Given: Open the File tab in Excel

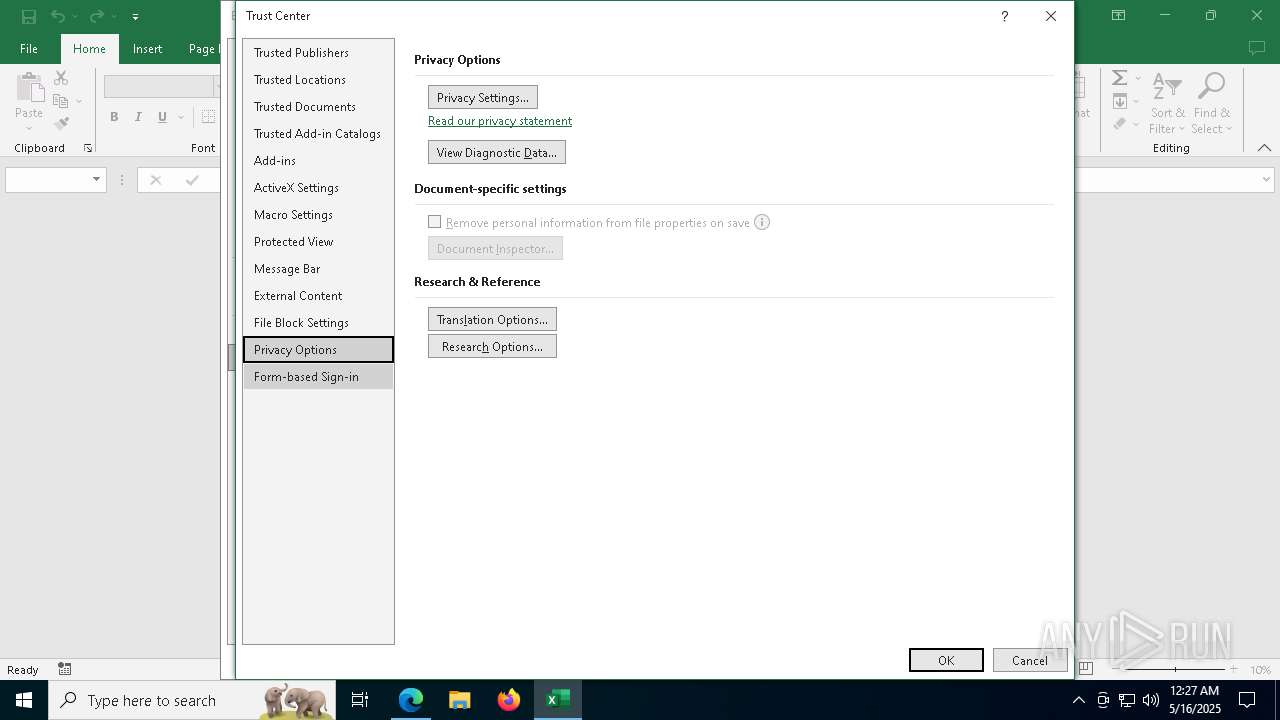Looking at the screenshot, I should click(x=29, y=48).
